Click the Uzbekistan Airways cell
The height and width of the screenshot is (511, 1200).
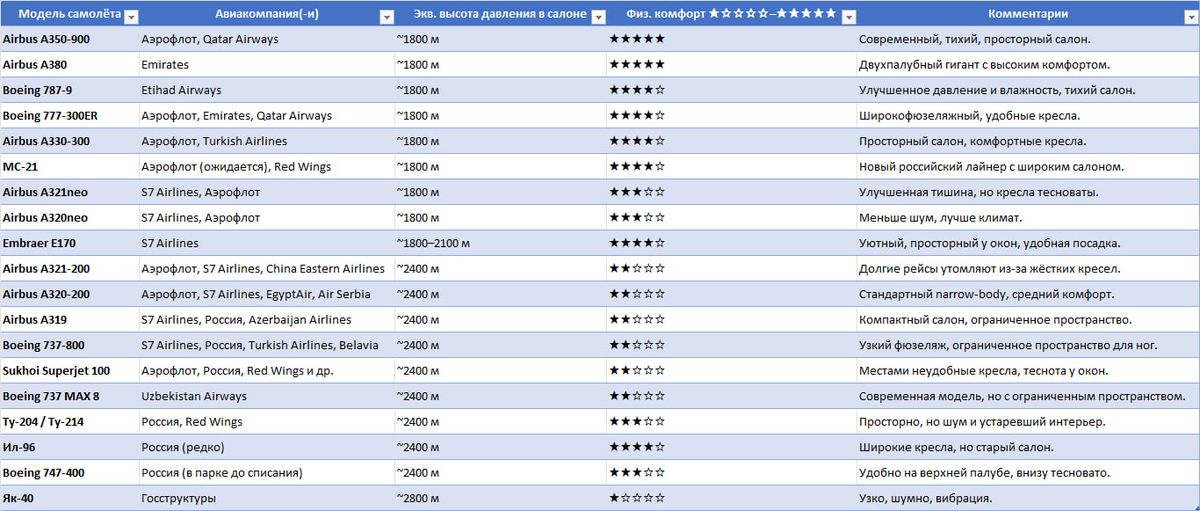click(267, 396)
